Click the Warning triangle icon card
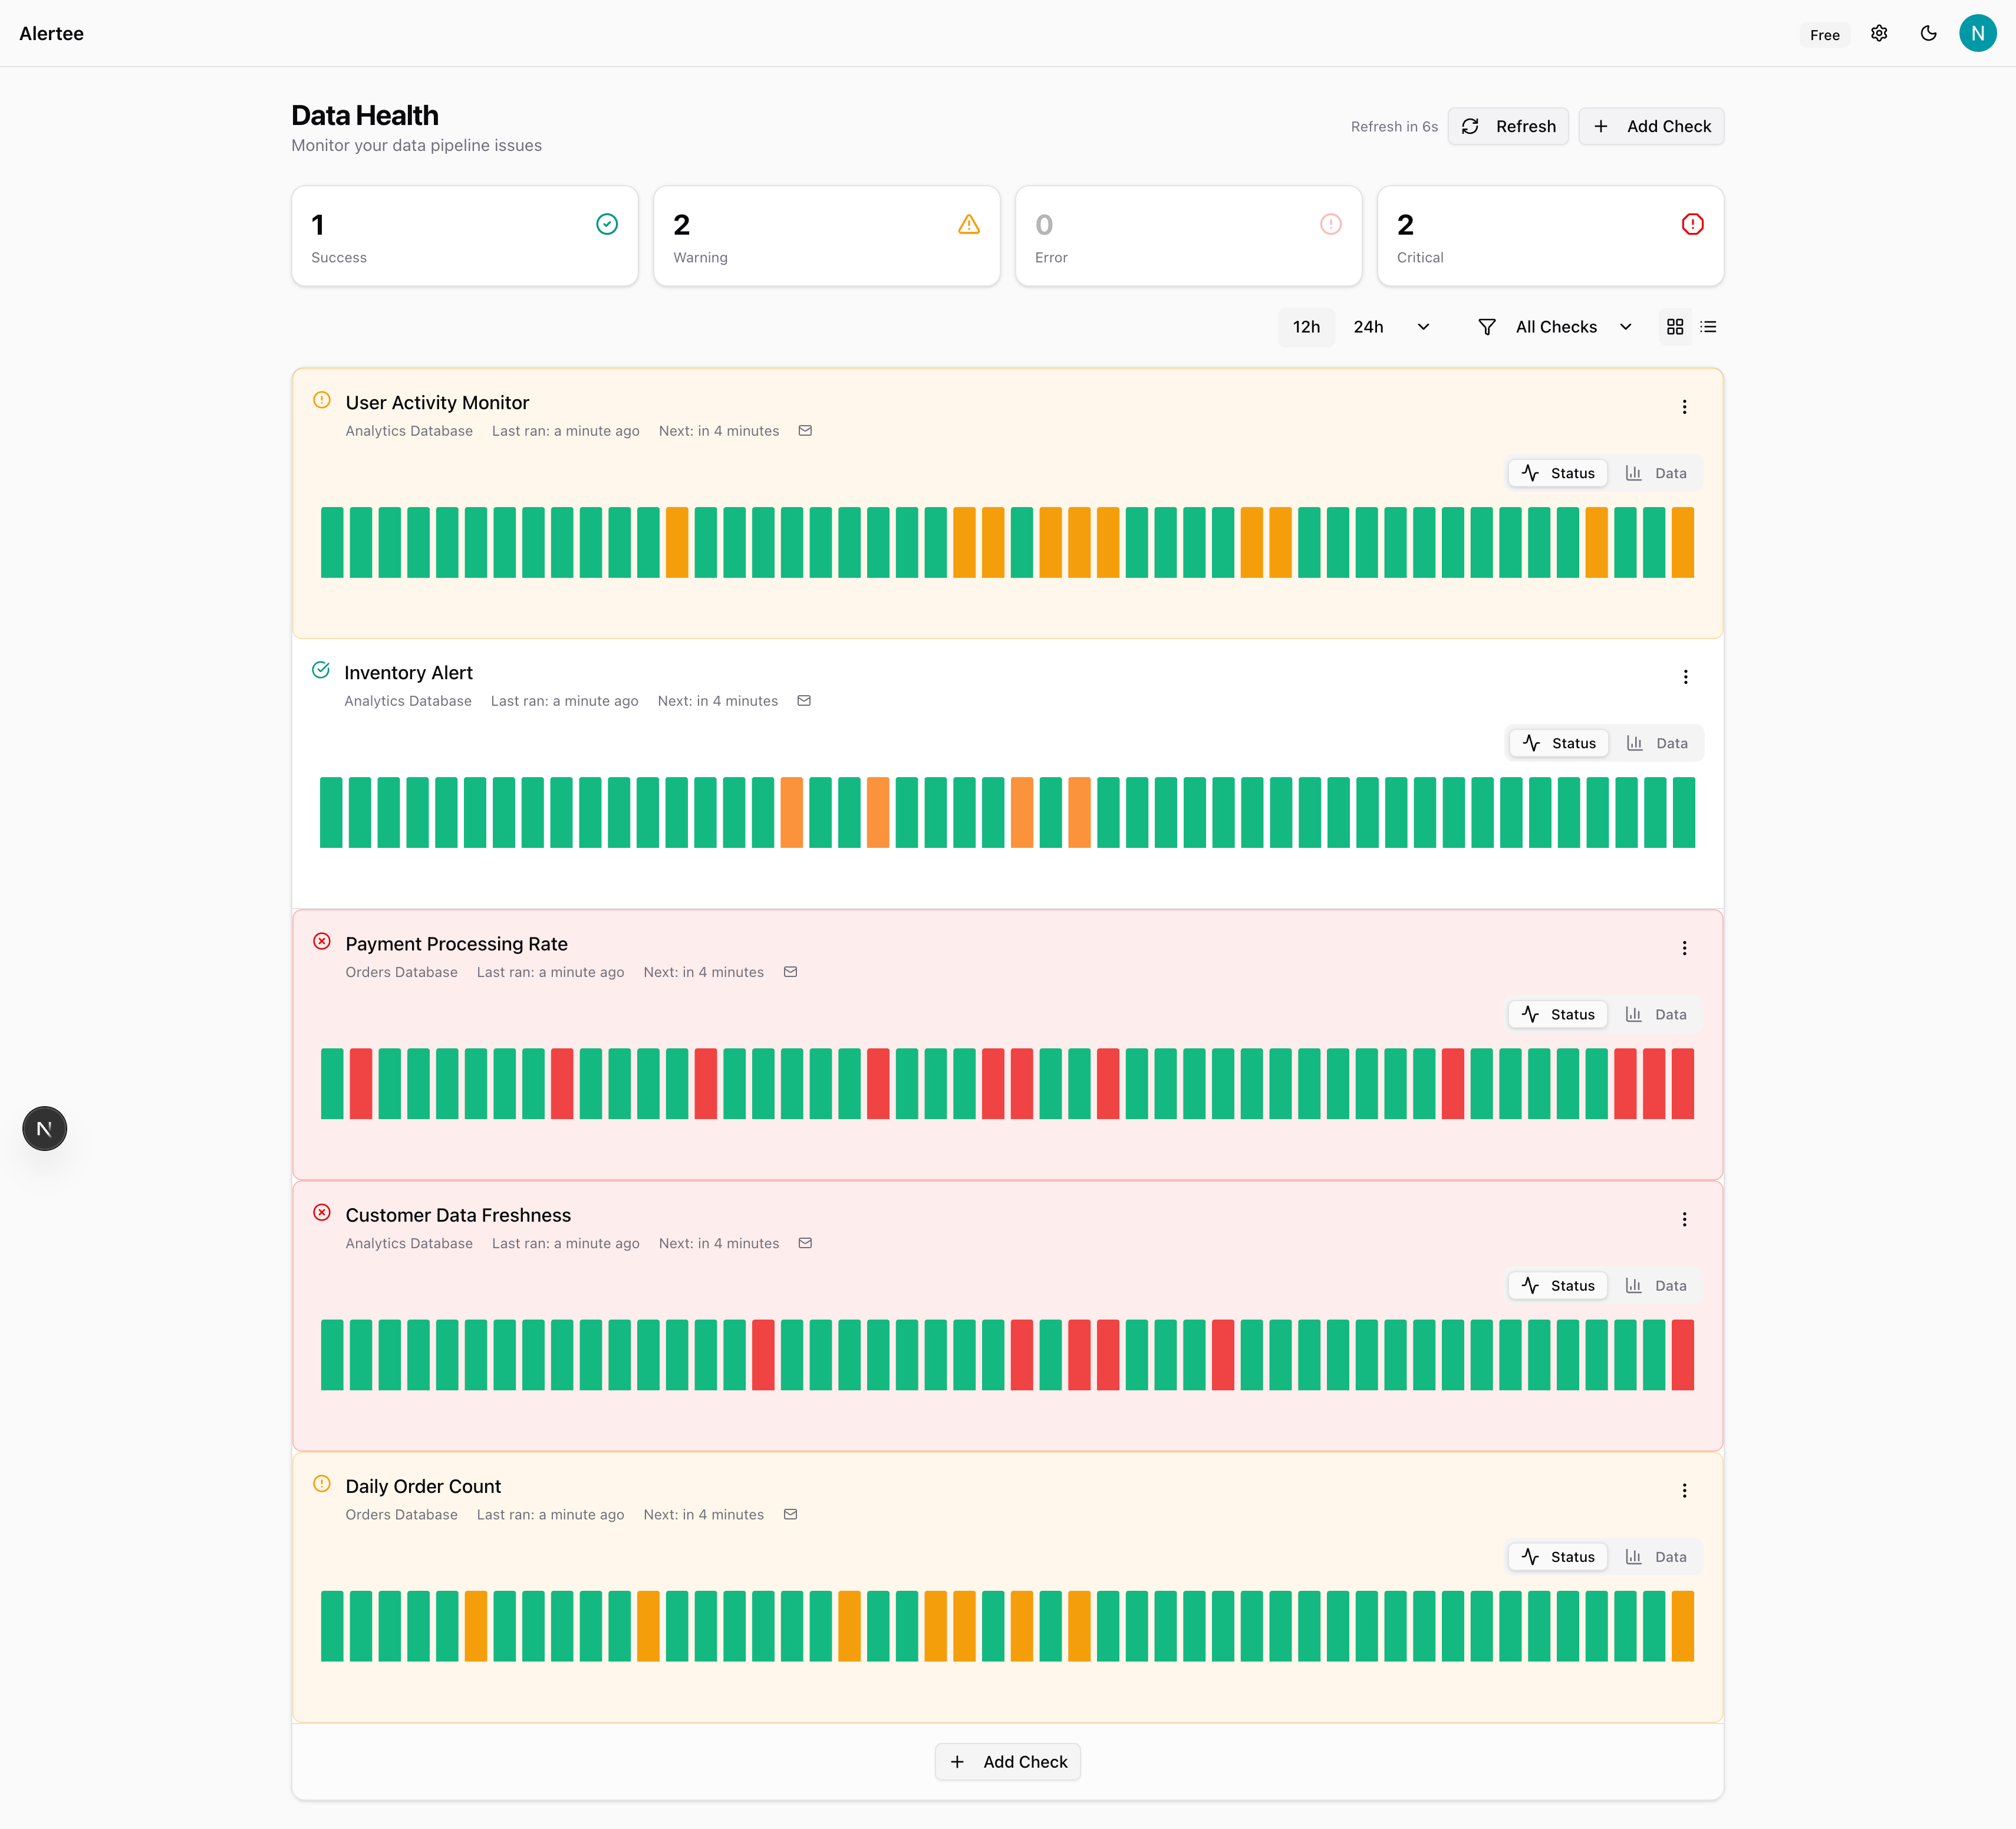Screen dimensions: 2016x1829 tap(968, 224)
